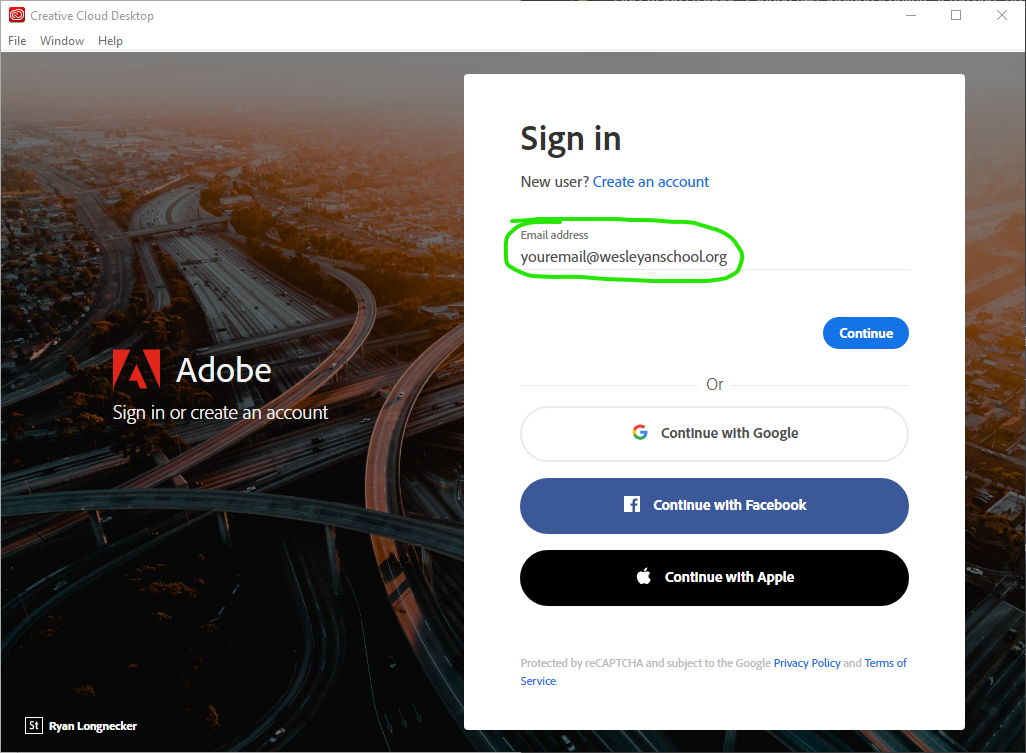Click the Apple logo icon
The image size is (1026, 753).
click(x=644, y=577)
